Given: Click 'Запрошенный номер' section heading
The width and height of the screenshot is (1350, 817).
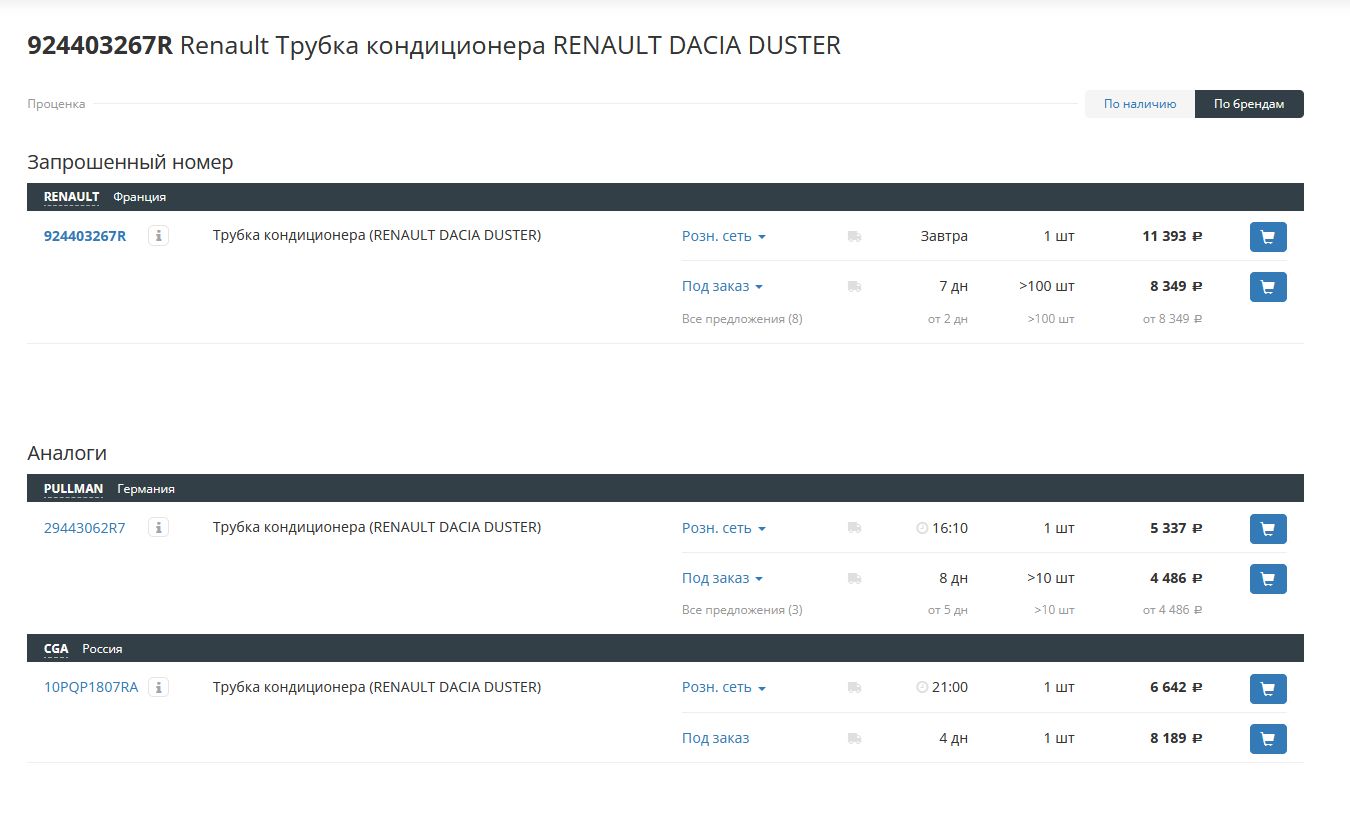Looking at the screenshot, I should (x=130, y=162).
